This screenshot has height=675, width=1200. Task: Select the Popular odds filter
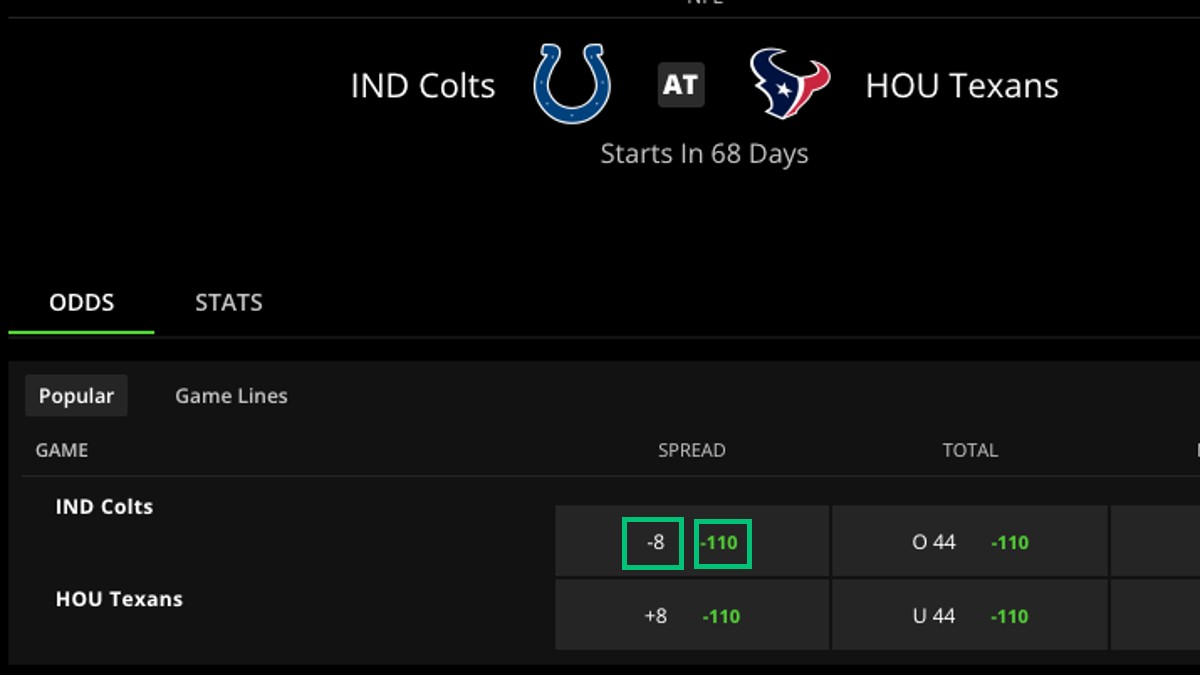tap(76, 395)
